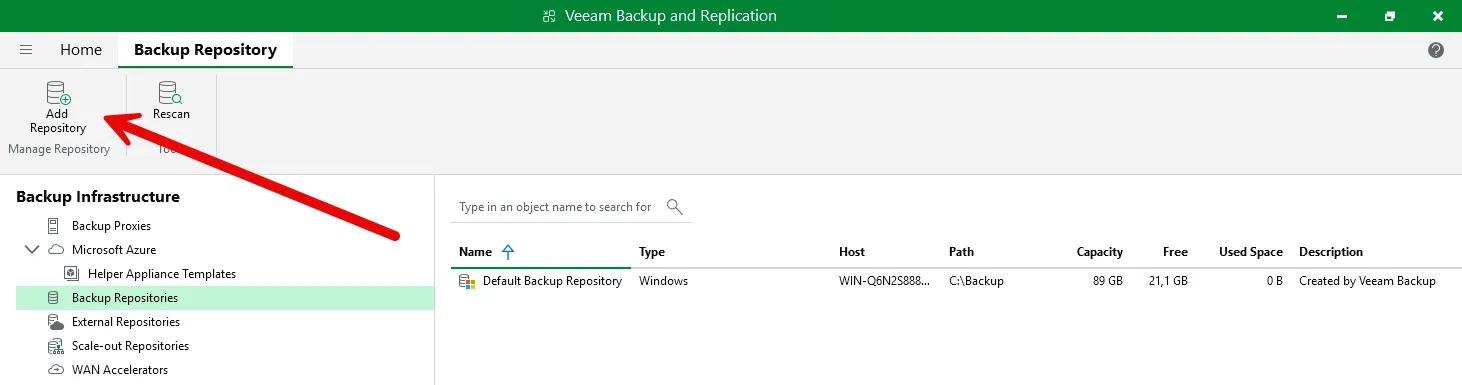Sort by the Capacity column header
Screen dimensions: 1462x385
[x=1099, y=252]
